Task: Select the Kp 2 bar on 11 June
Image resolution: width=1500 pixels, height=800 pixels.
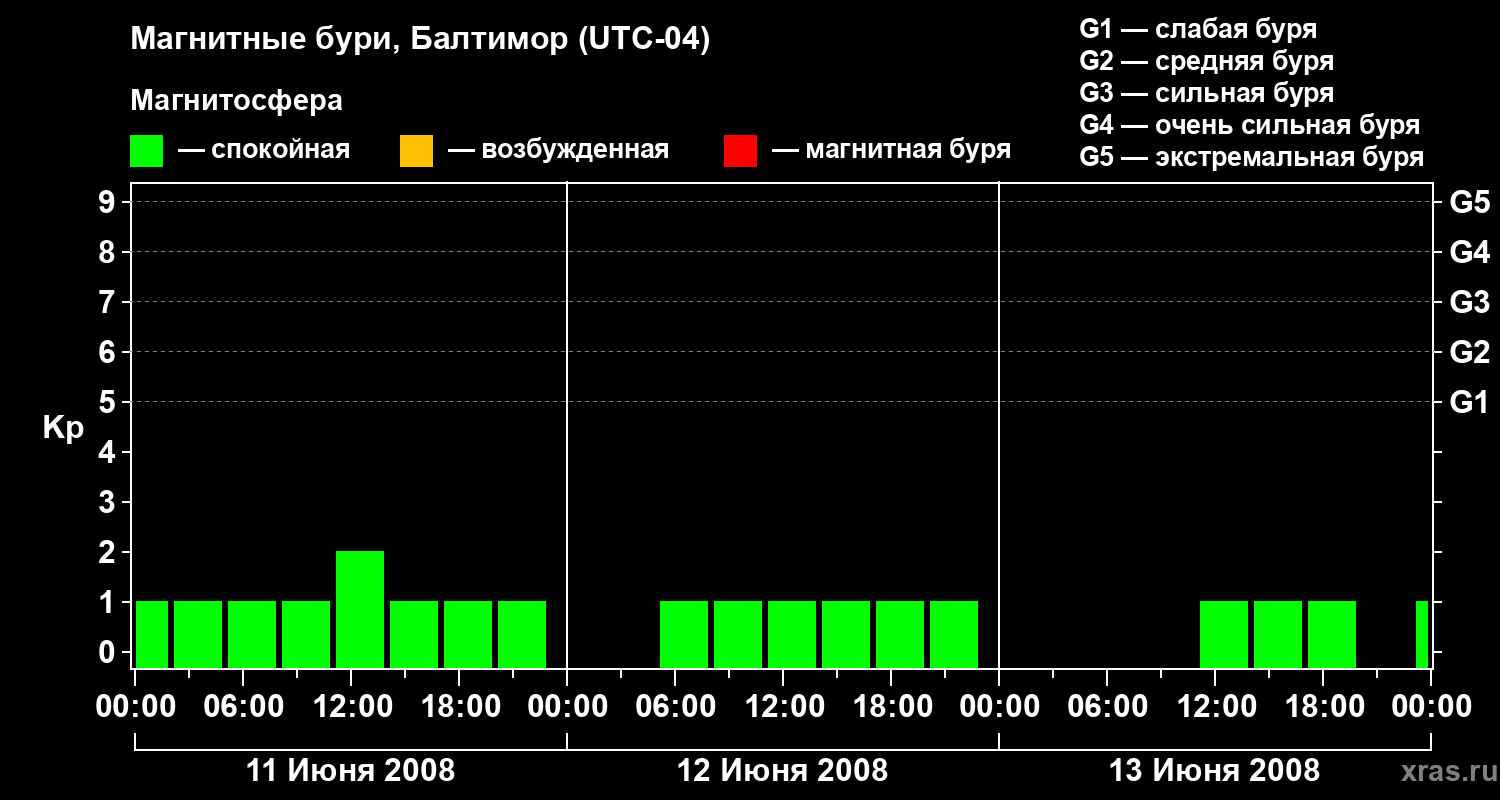Action: 360,609
